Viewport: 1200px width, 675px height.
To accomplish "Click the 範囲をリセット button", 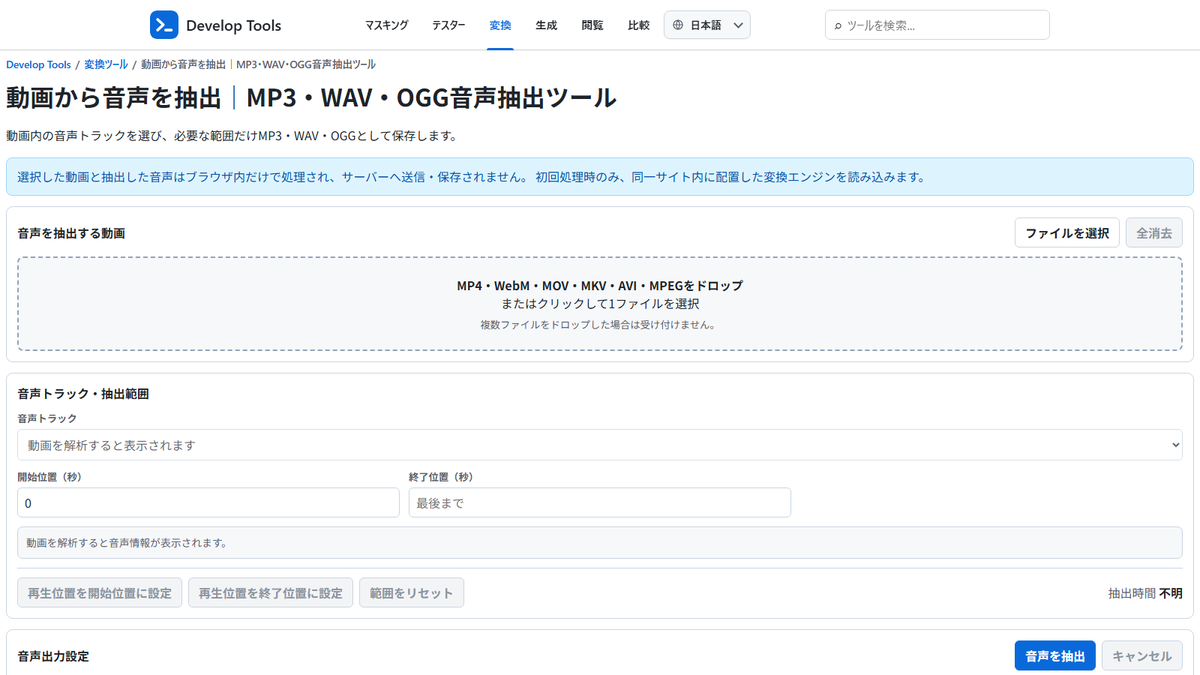I will tap(411, 592).
